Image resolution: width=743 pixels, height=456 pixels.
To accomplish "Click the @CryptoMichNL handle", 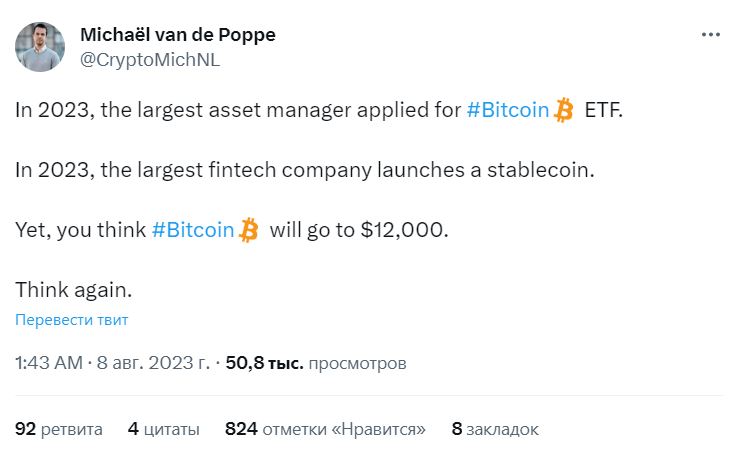I will tap(149, 59).
